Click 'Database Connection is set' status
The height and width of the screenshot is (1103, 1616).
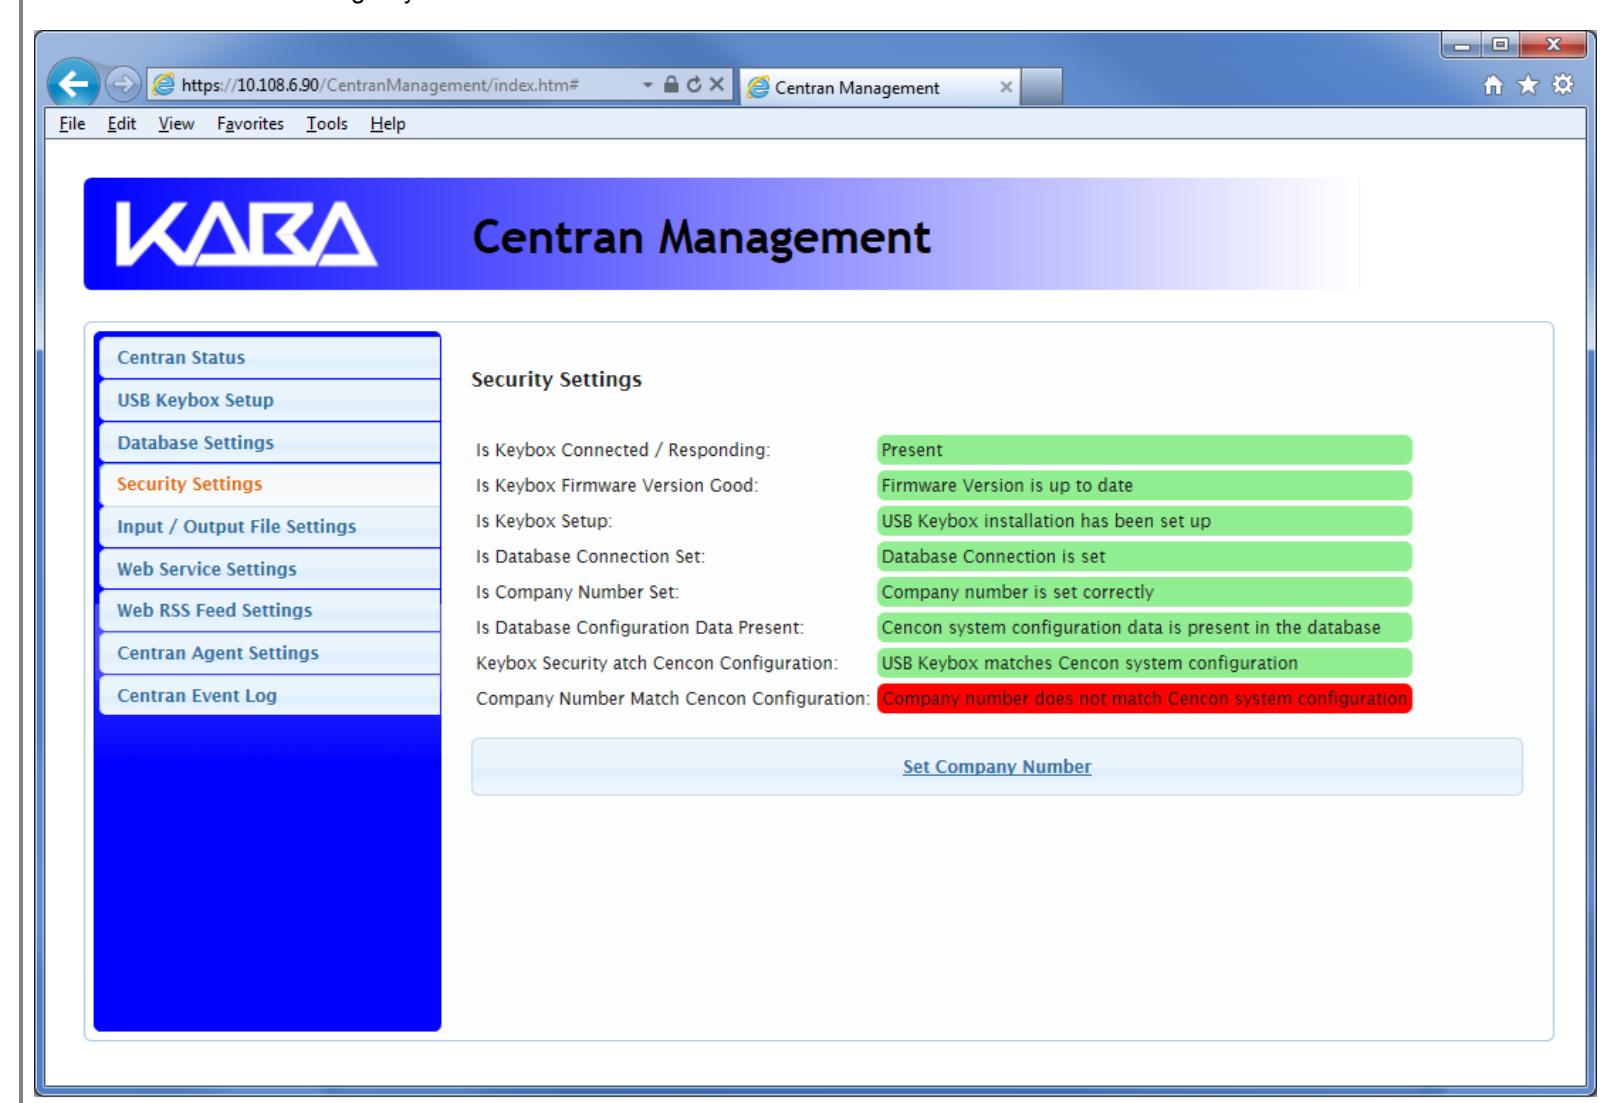pos(1144,557)
